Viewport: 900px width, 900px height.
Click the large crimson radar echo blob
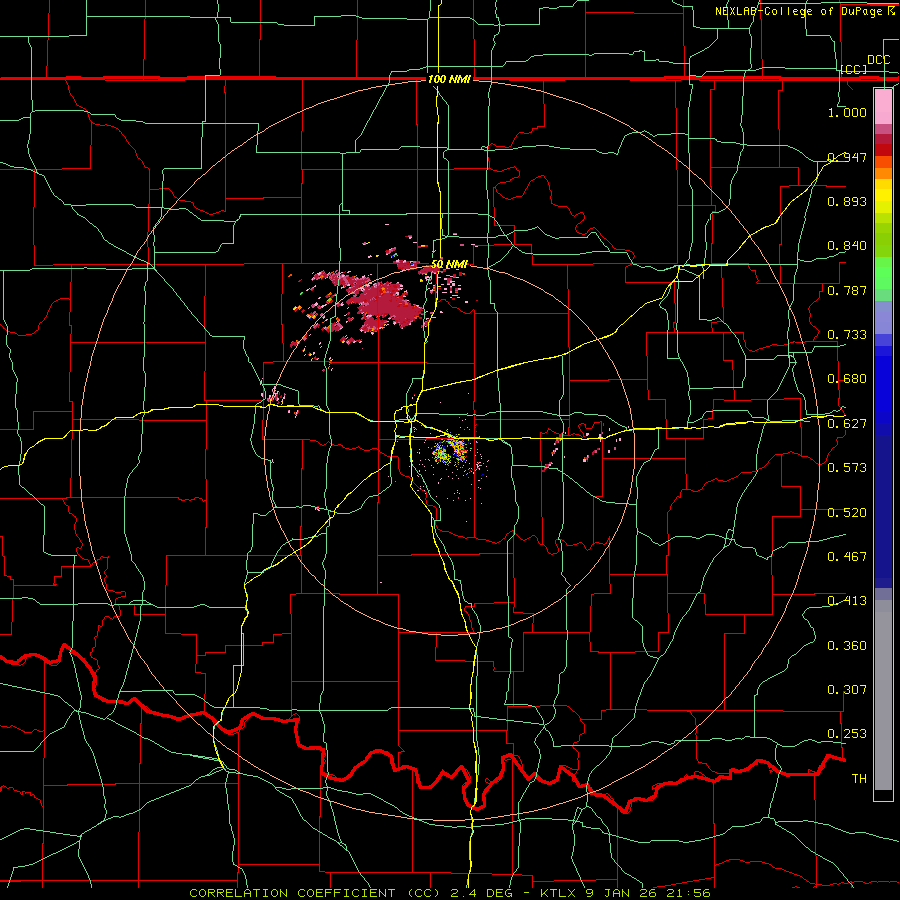pos(386,304)
